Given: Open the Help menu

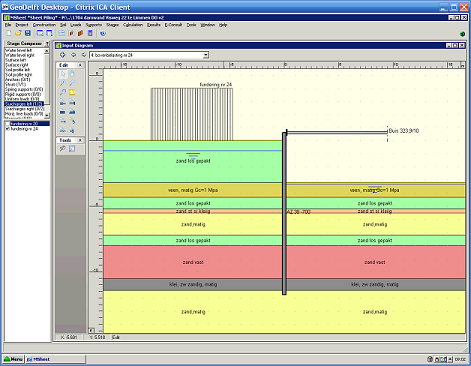Looking at the screenshot, I should coord(223,25).
